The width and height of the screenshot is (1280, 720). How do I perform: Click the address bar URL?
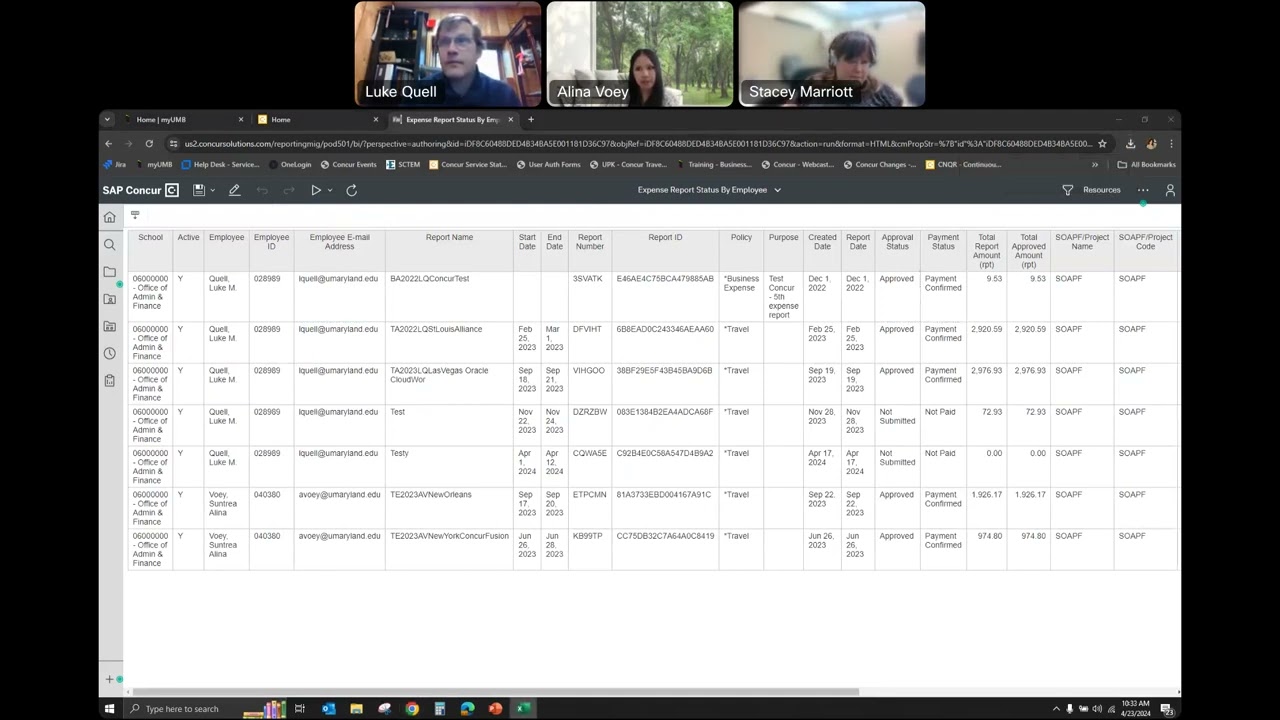coord(638,144)
